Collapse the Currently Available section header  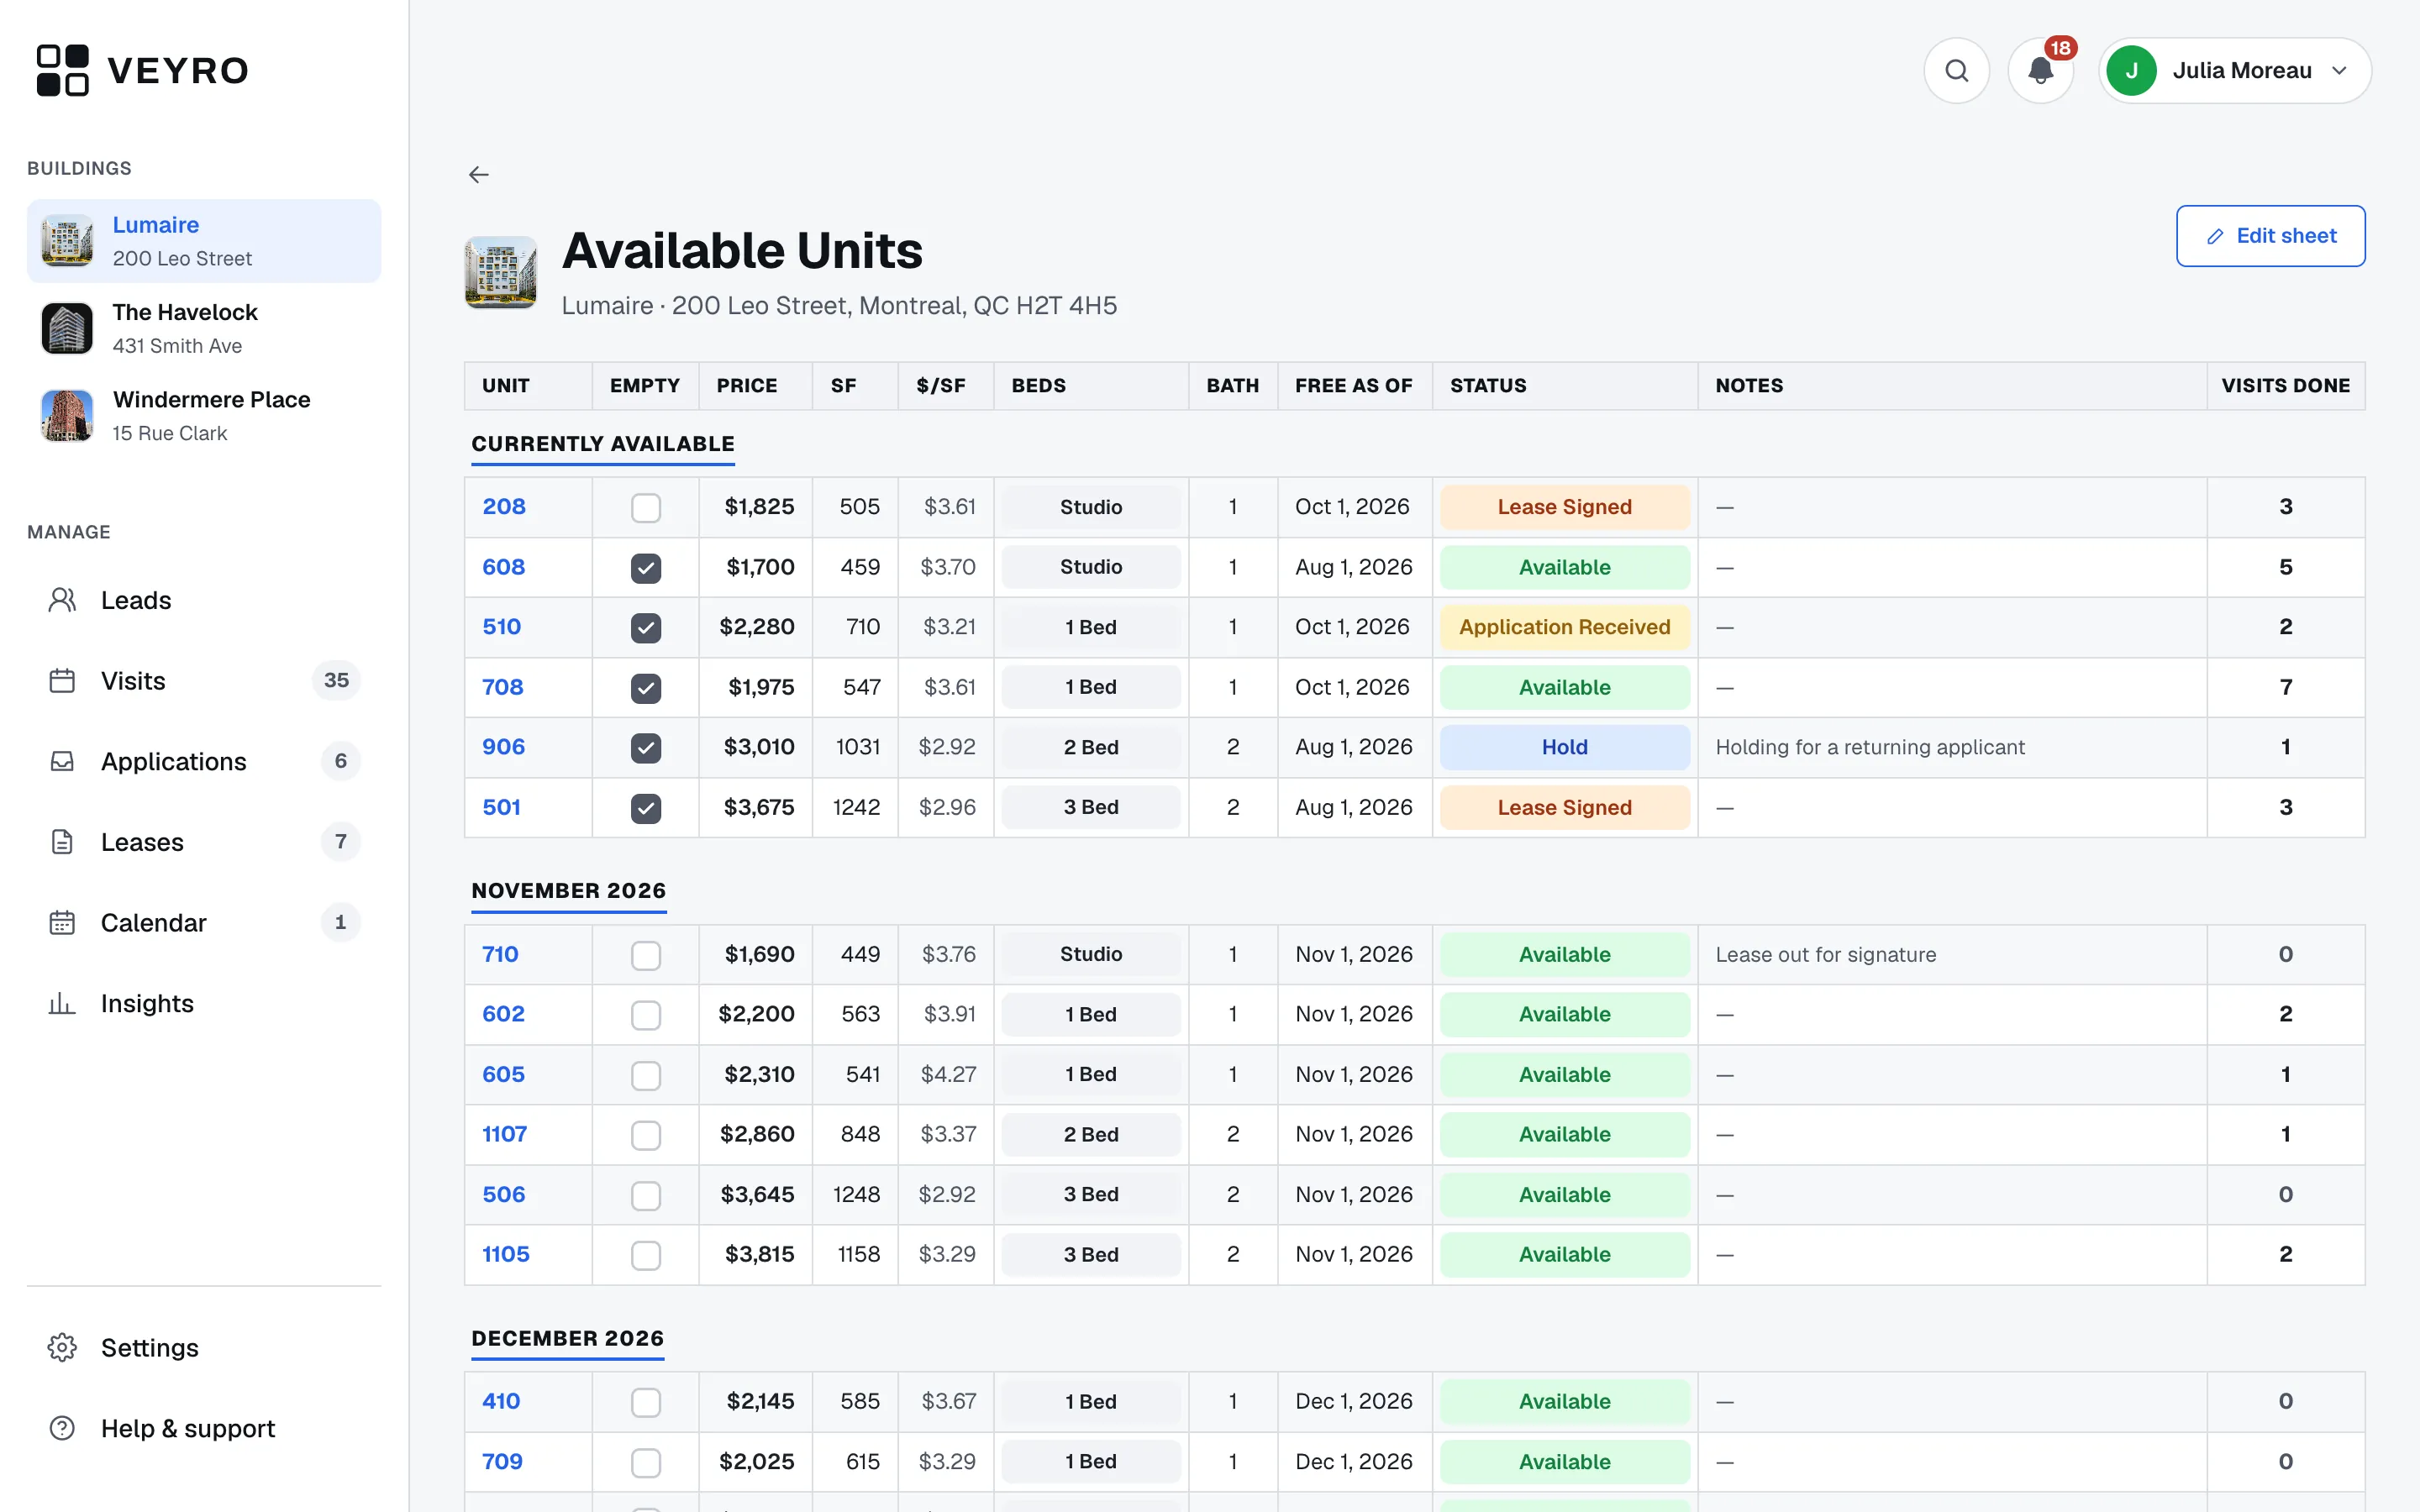[603, 444]
